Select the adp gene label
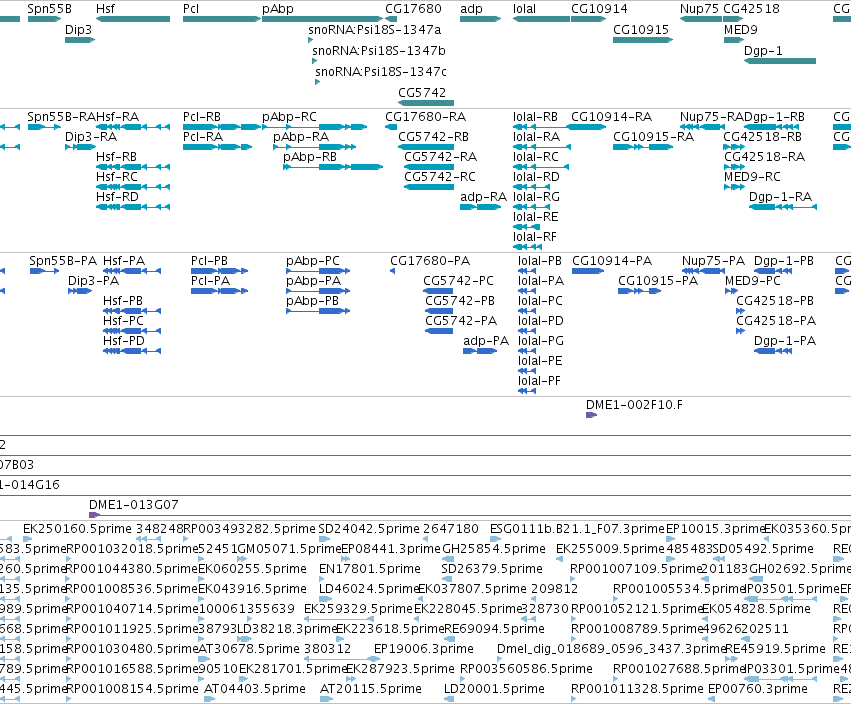 tap(472, 9)
